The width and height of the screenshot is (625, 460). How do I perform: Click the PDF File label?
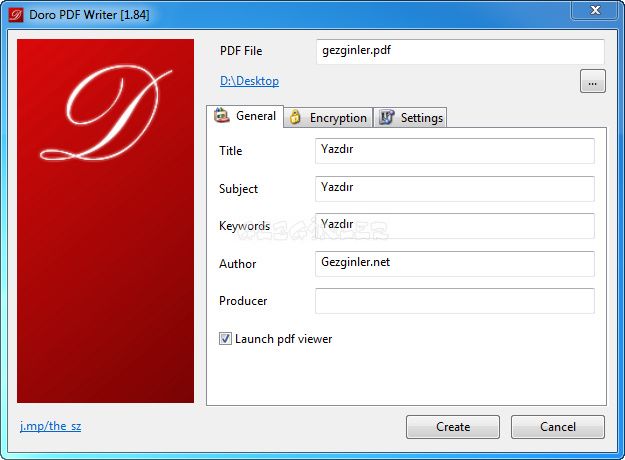pyautogui.click(x=241, y=51)
